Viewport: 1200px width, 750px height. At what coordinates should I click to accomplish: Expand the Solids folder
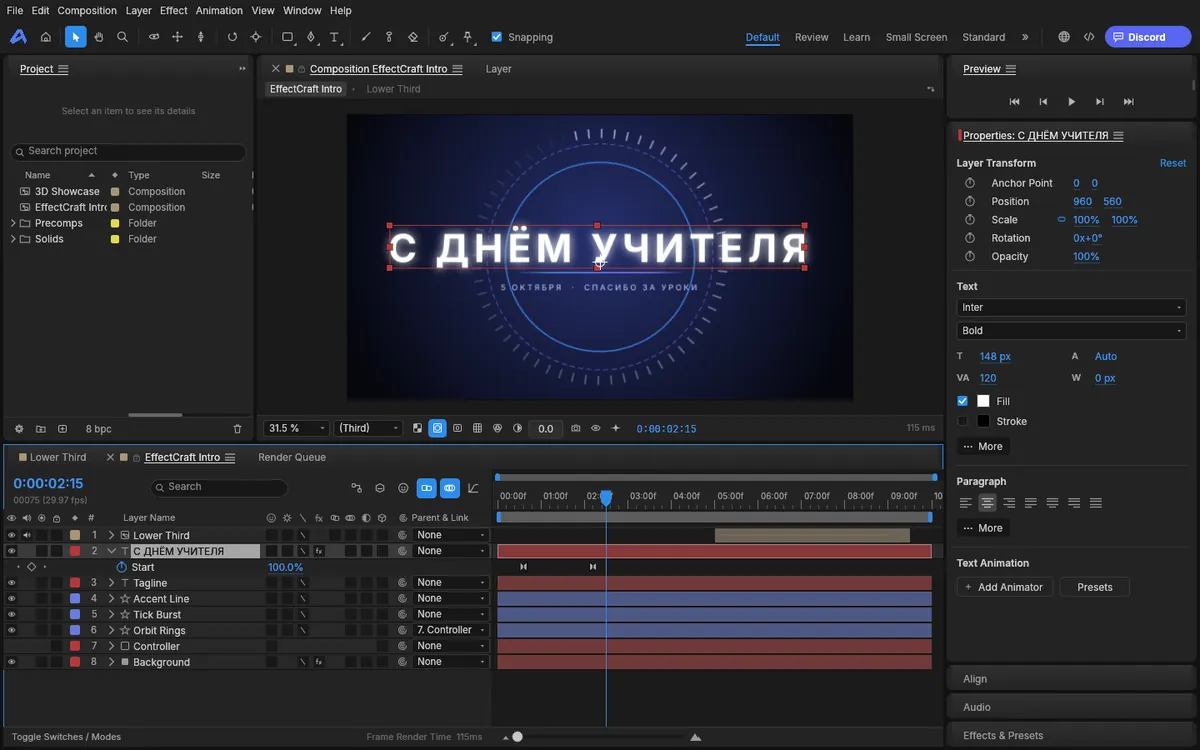pyautogui.click(x=13, y=239)
